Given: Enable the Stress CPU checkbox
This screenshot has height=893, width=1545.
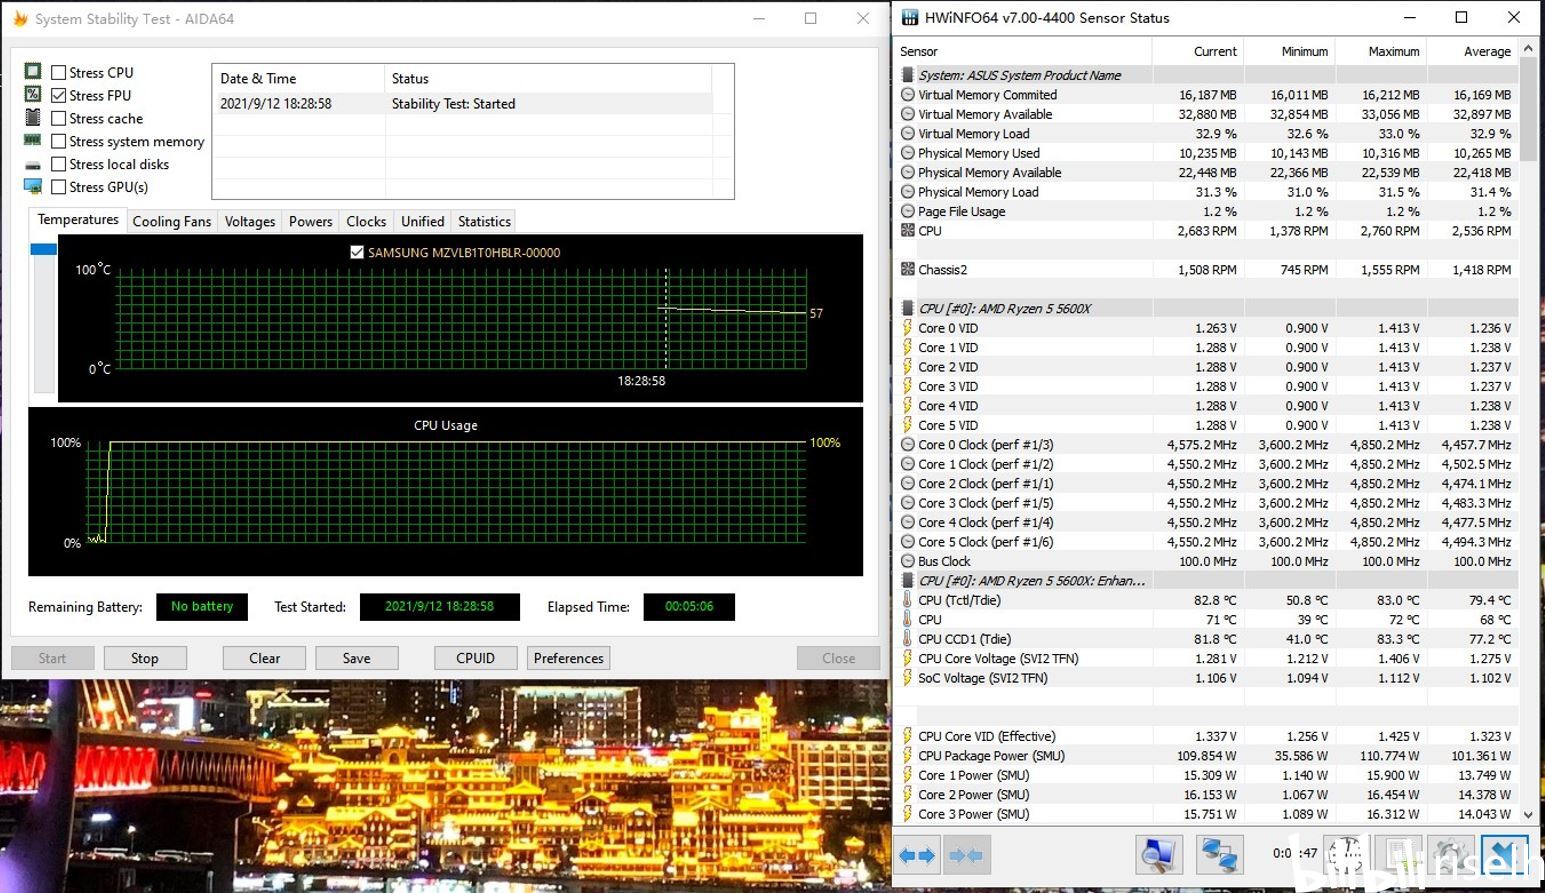Looking at the screenshot, I should pos(59,72).
